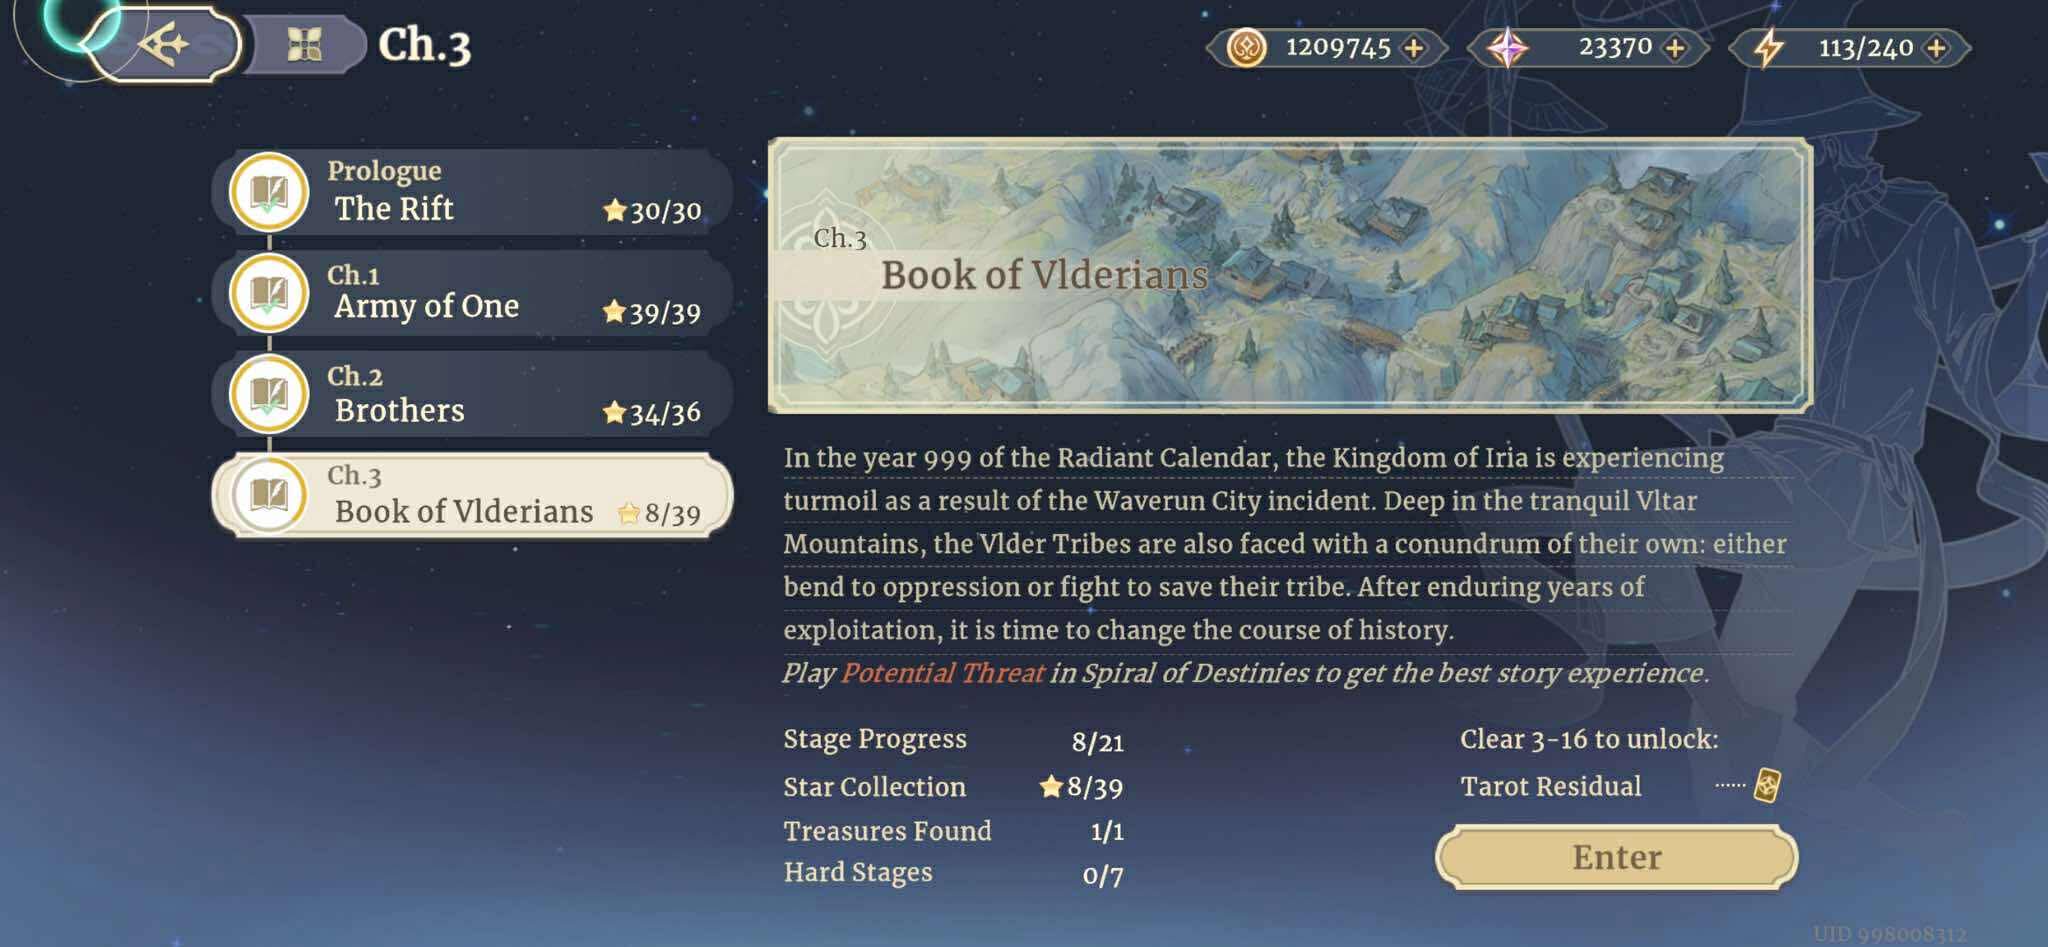Click the Book of Vlderians map banner
2048x947 pixels.
pos(1289,275)
